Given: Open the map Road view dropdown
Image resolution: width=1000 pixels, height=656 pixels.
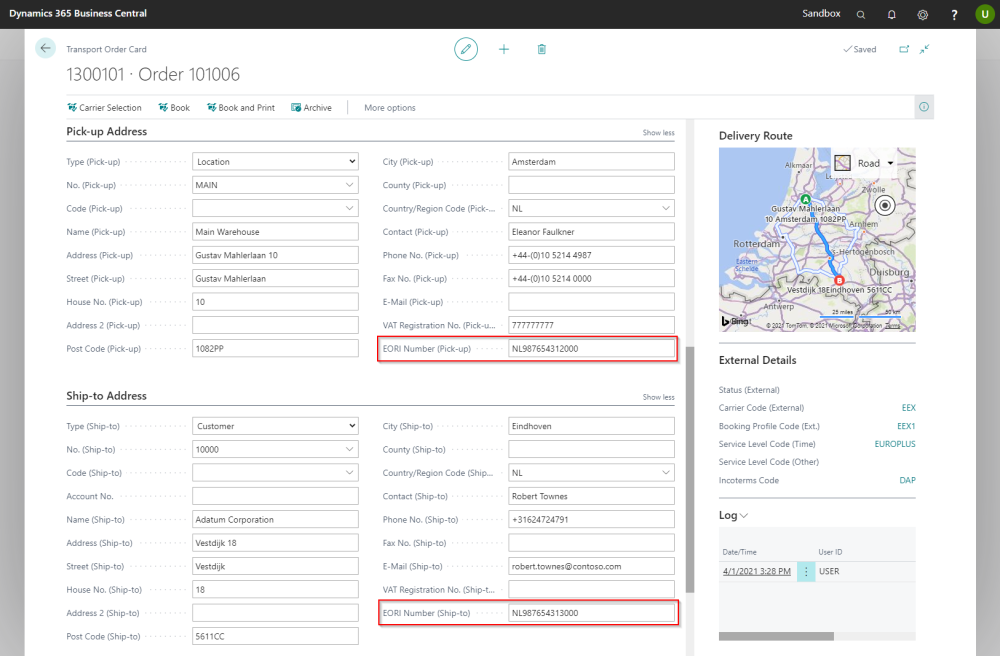Looking at the screenshot, I should click(x=890, y=163).
